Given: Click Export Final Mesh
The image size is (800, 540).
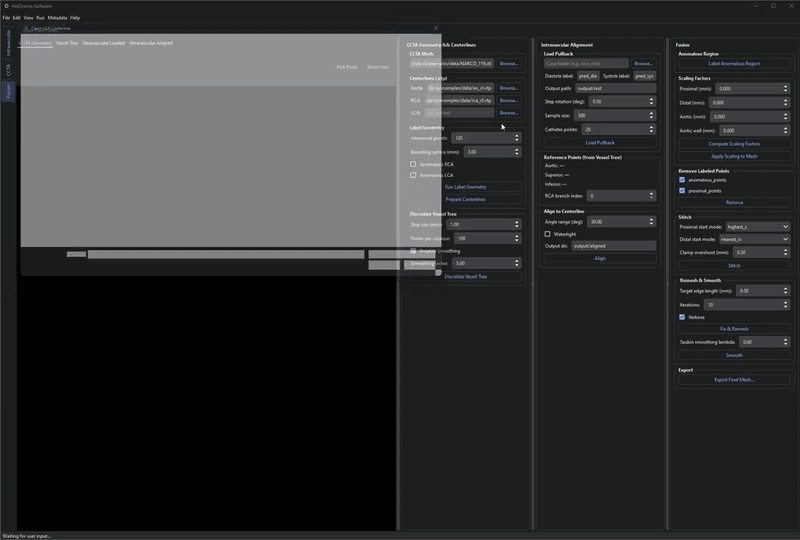Looking at the screenshot, I should point(734,380).
